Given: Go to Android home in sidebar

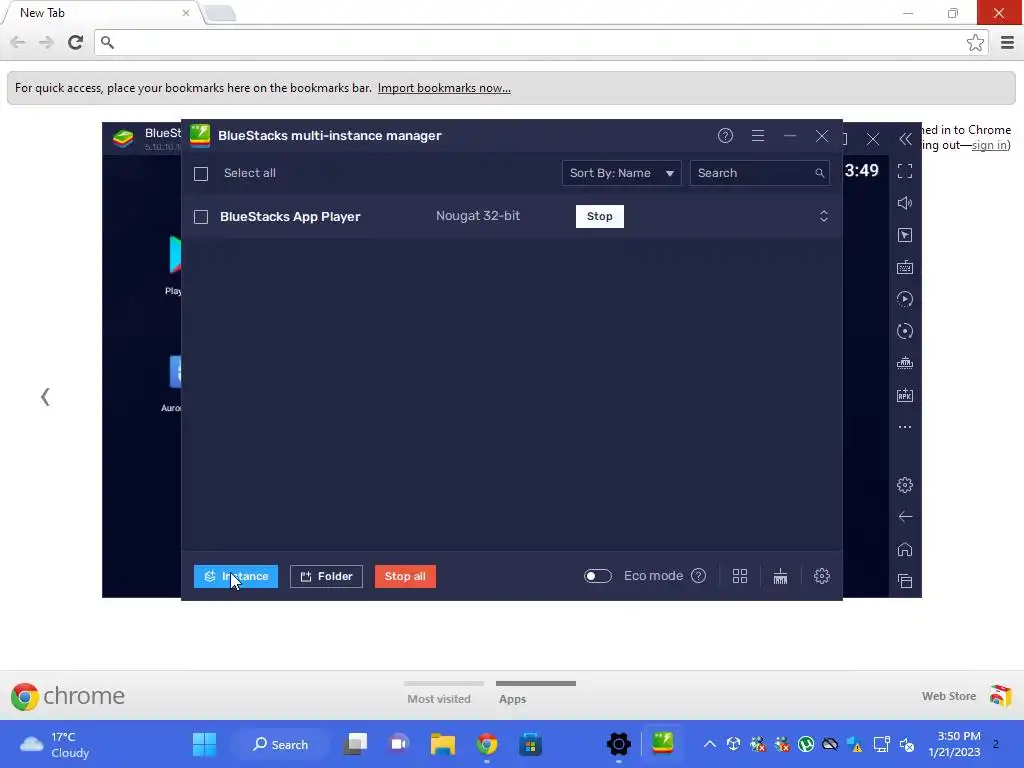Looking at the screenshot, I should (905, 549).
